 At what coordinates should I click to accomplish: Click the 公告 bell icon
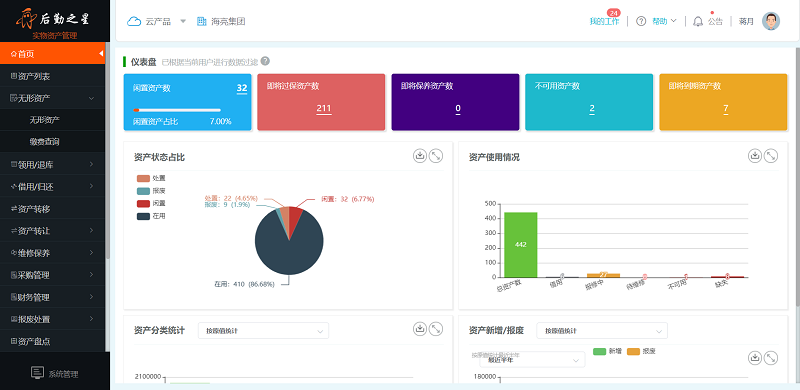pos(697,21)
